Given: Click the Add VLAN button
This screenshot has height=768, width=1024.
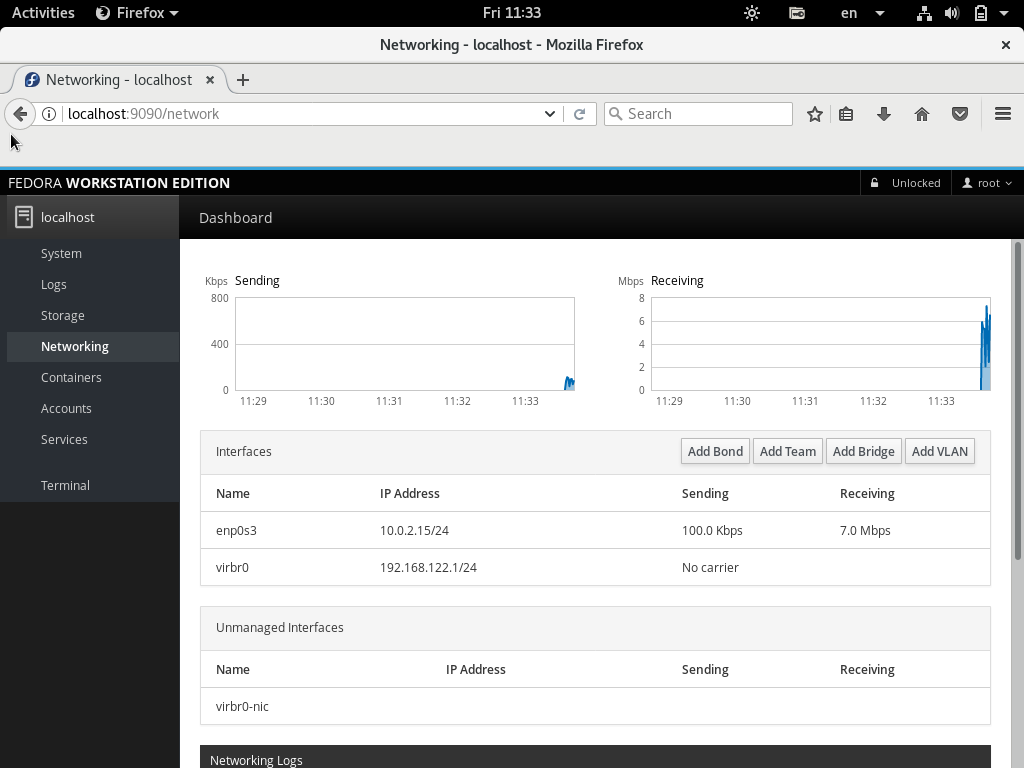Looking at the screenshot, I should coord(940,451).
